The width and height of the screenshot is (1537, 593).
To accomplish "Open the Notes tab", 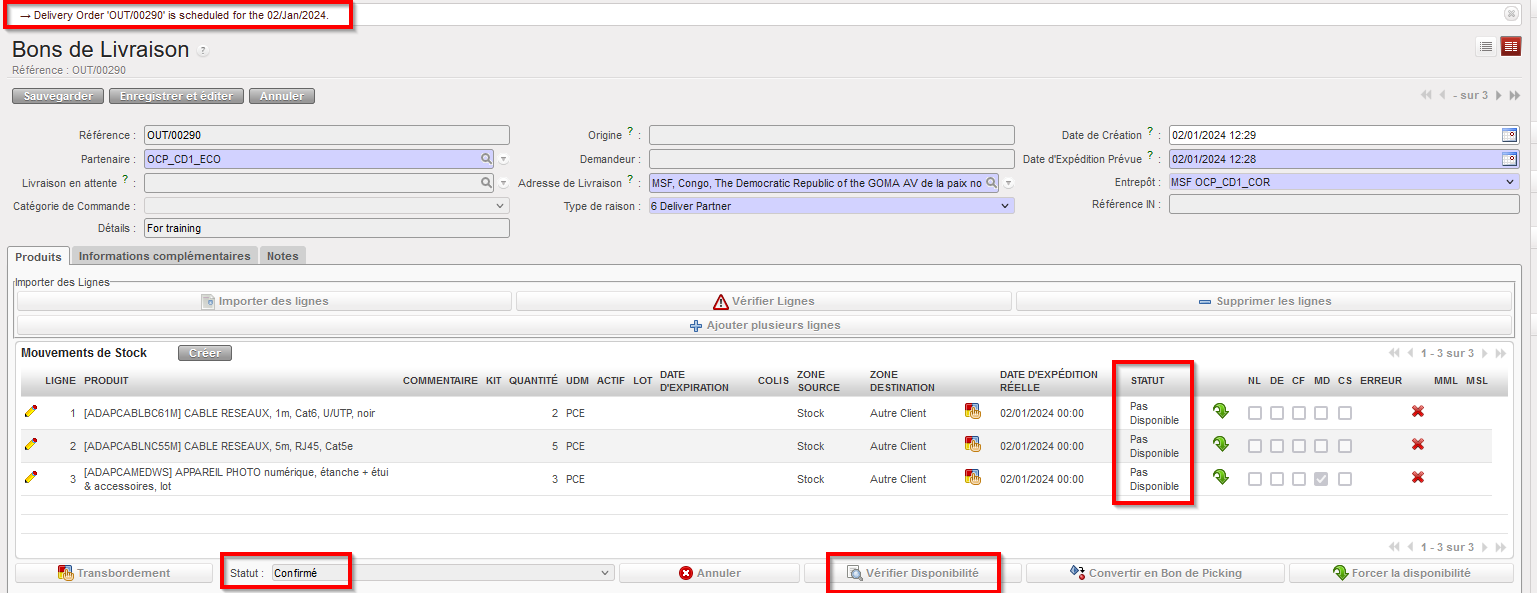I will 282,256.
